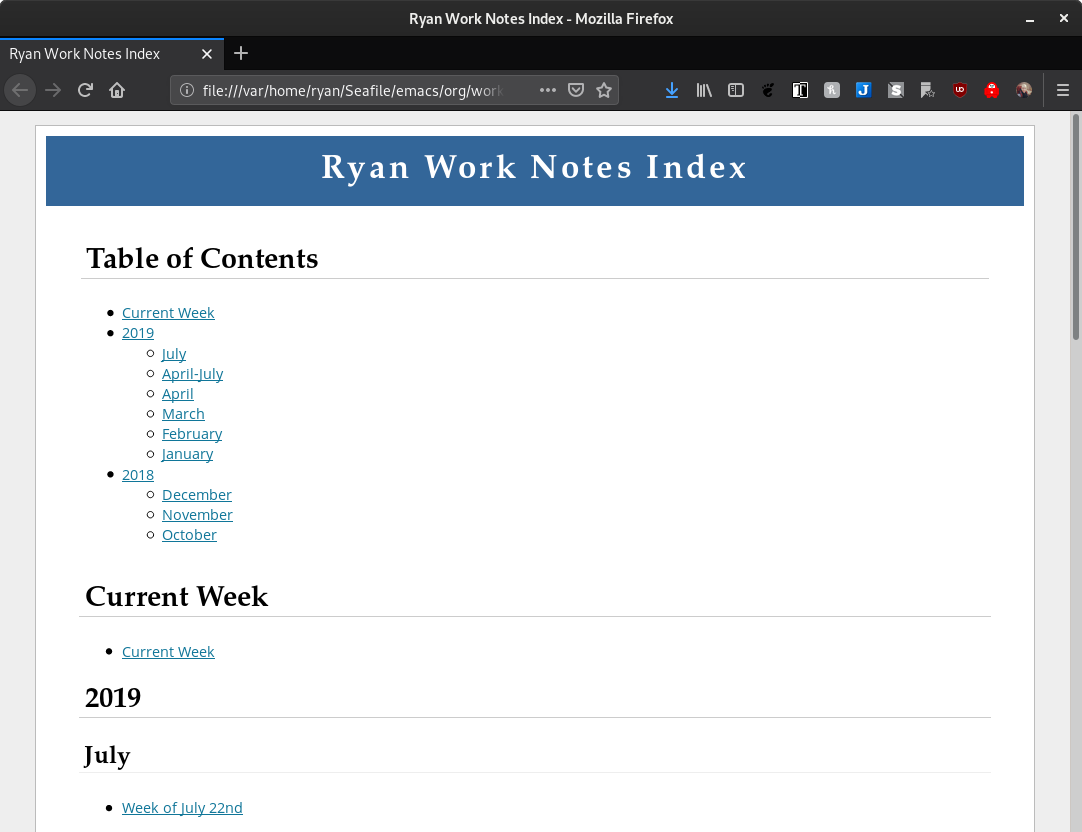This screenshot has height=832, width=1082.
Task: Close the Ryan Work Notes Index tab
Action: (x=207, y=54)
